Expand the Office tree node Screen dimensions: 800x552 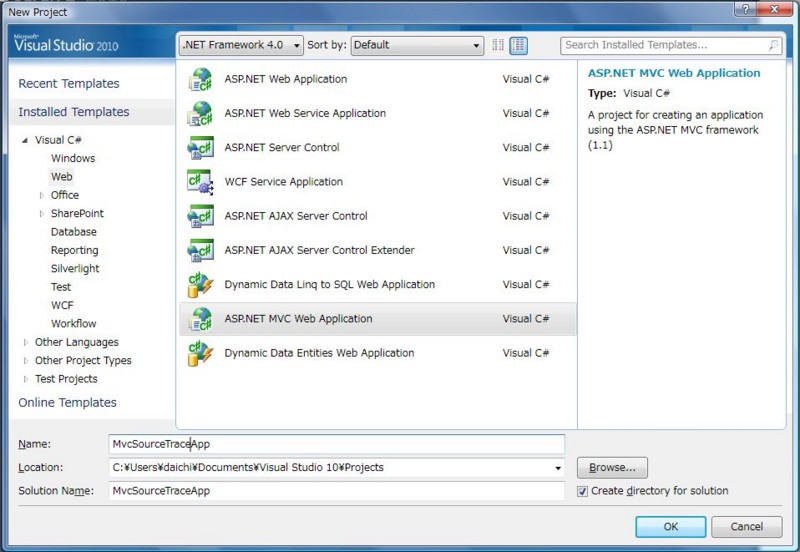tap(42, 195)
